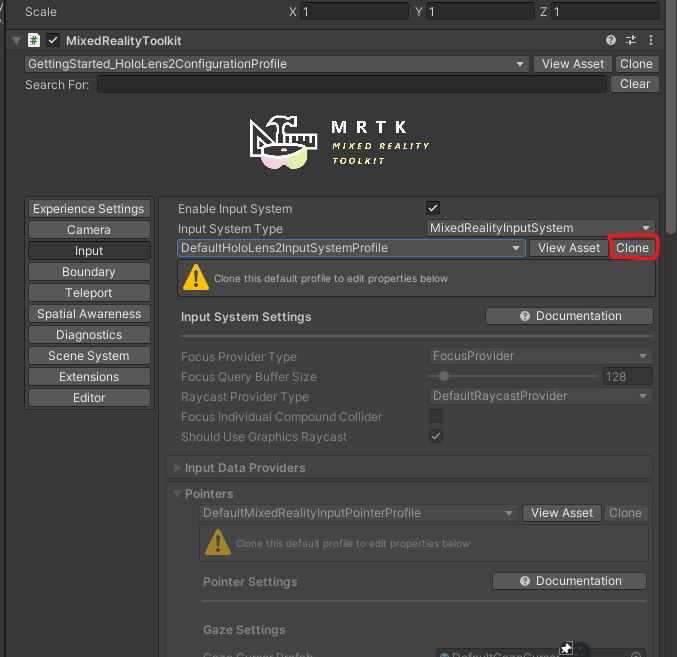Open MixedRealityToolkit component preset settings icon
Screen dimensions: 677x657
(631, 40)
